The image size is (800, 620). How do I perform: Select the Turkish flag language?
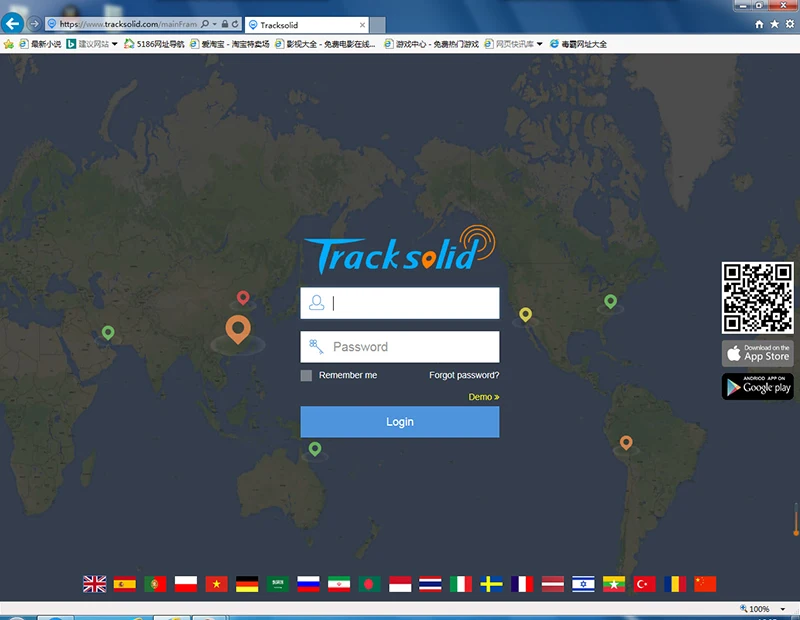[644, 584]
